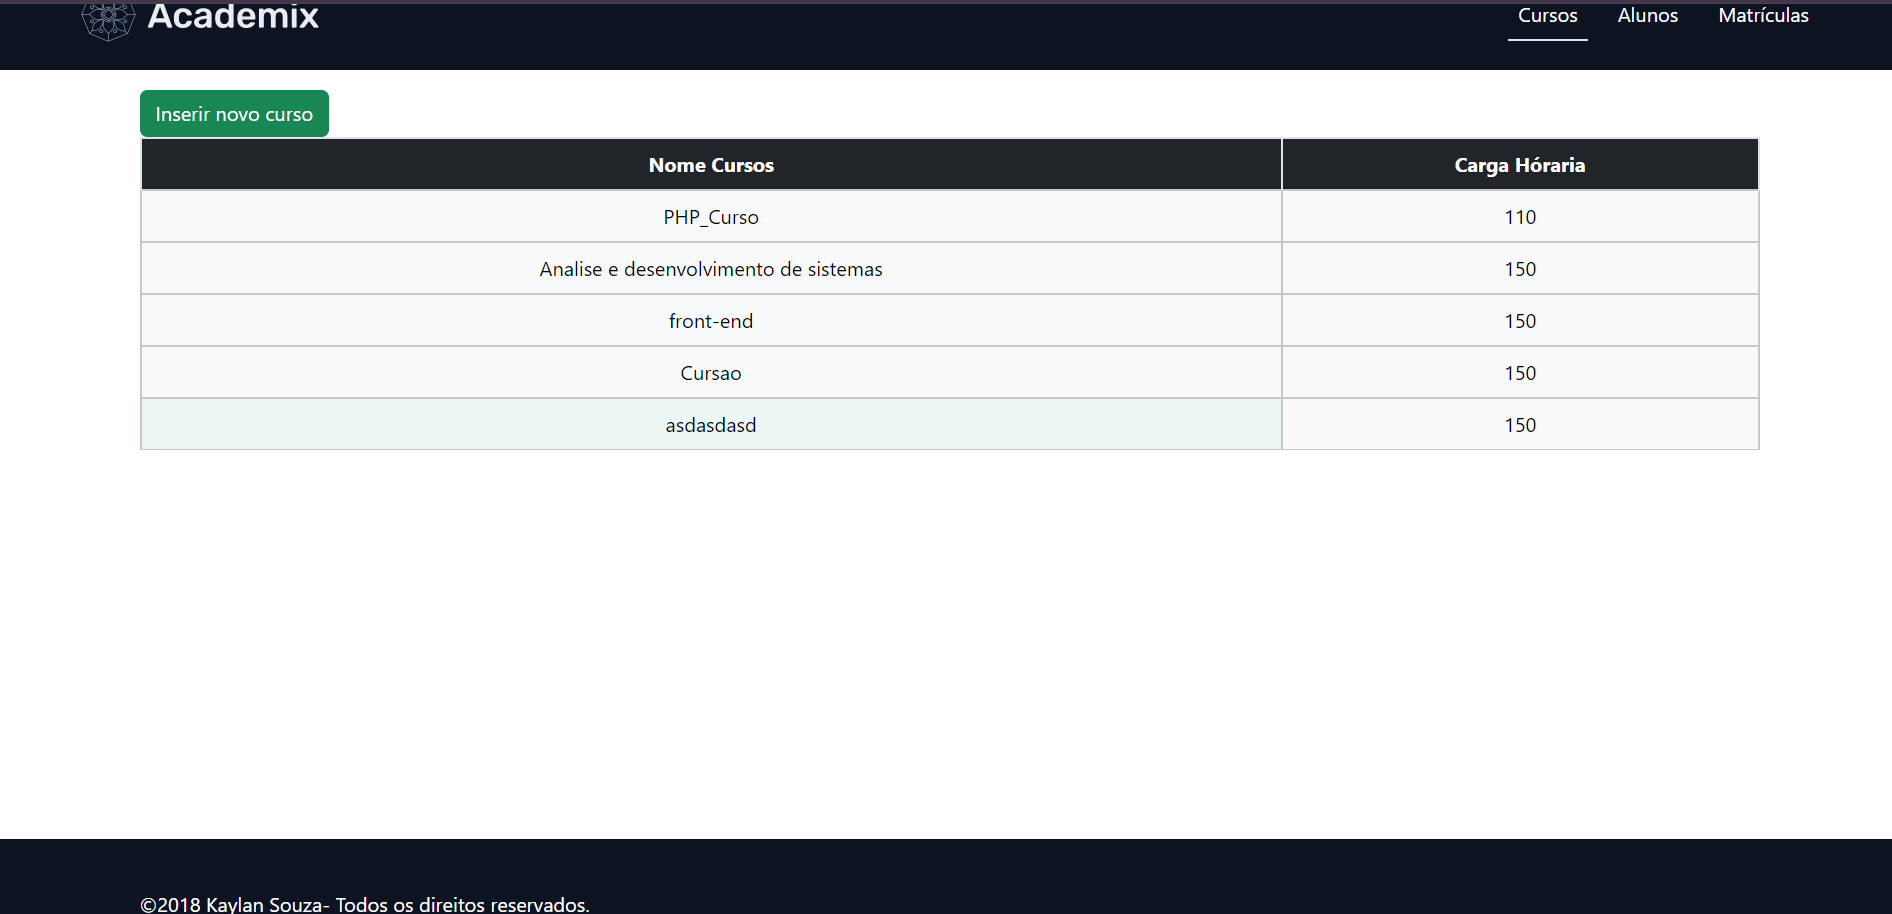
Task: Select the front-end course cell
Action: pos(711,321)
